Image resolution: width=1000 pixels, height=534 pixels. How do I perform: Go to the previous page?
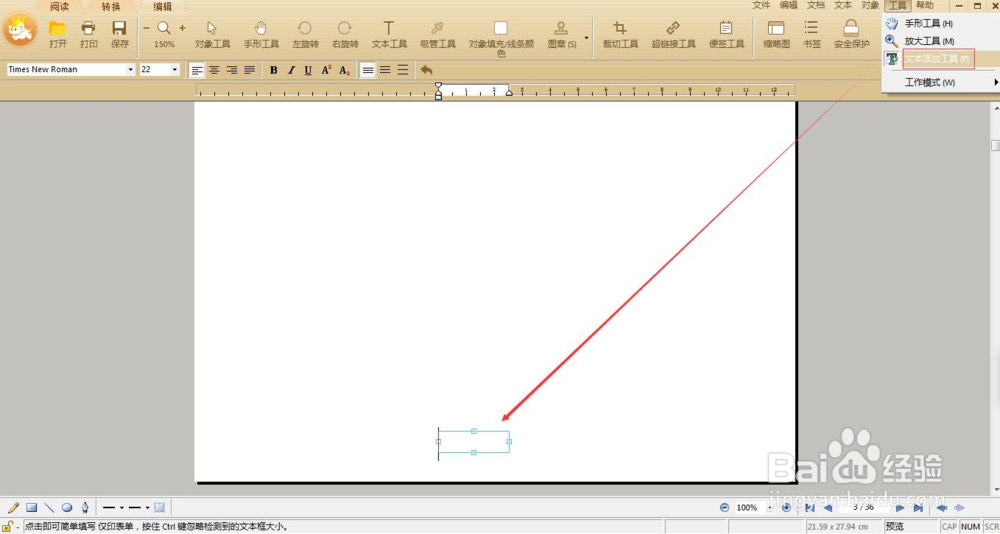click(828, 508)
